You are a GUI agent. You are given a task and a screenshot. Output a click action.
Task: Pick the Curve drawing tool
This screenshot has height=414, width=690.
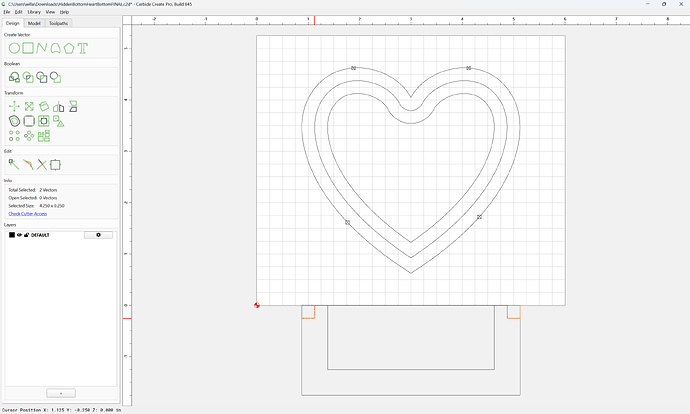pyautogui.click(x=55, y=48)
